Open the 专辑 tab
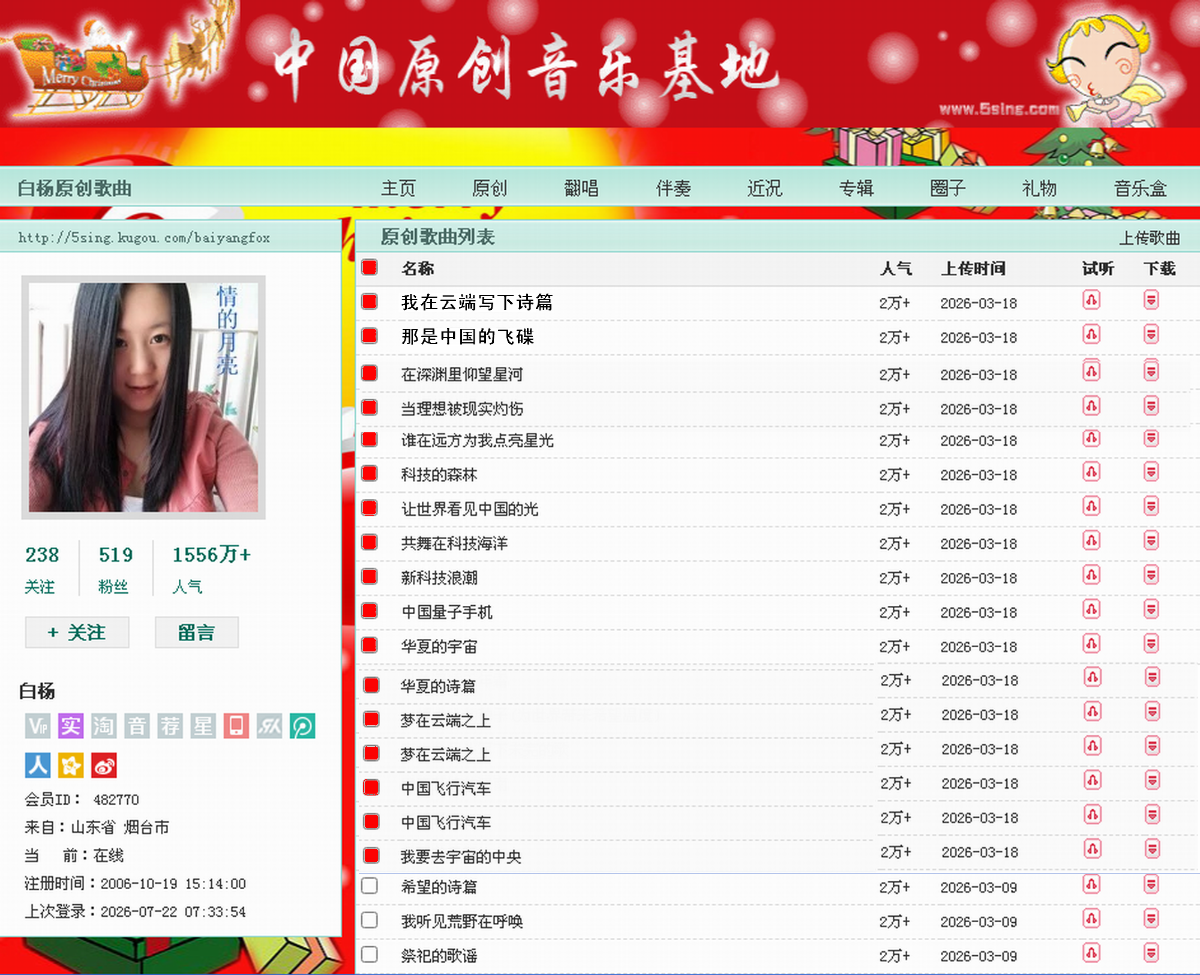Screen dimensions: 1200x975 pyautogui.click(x=856, y=188)
